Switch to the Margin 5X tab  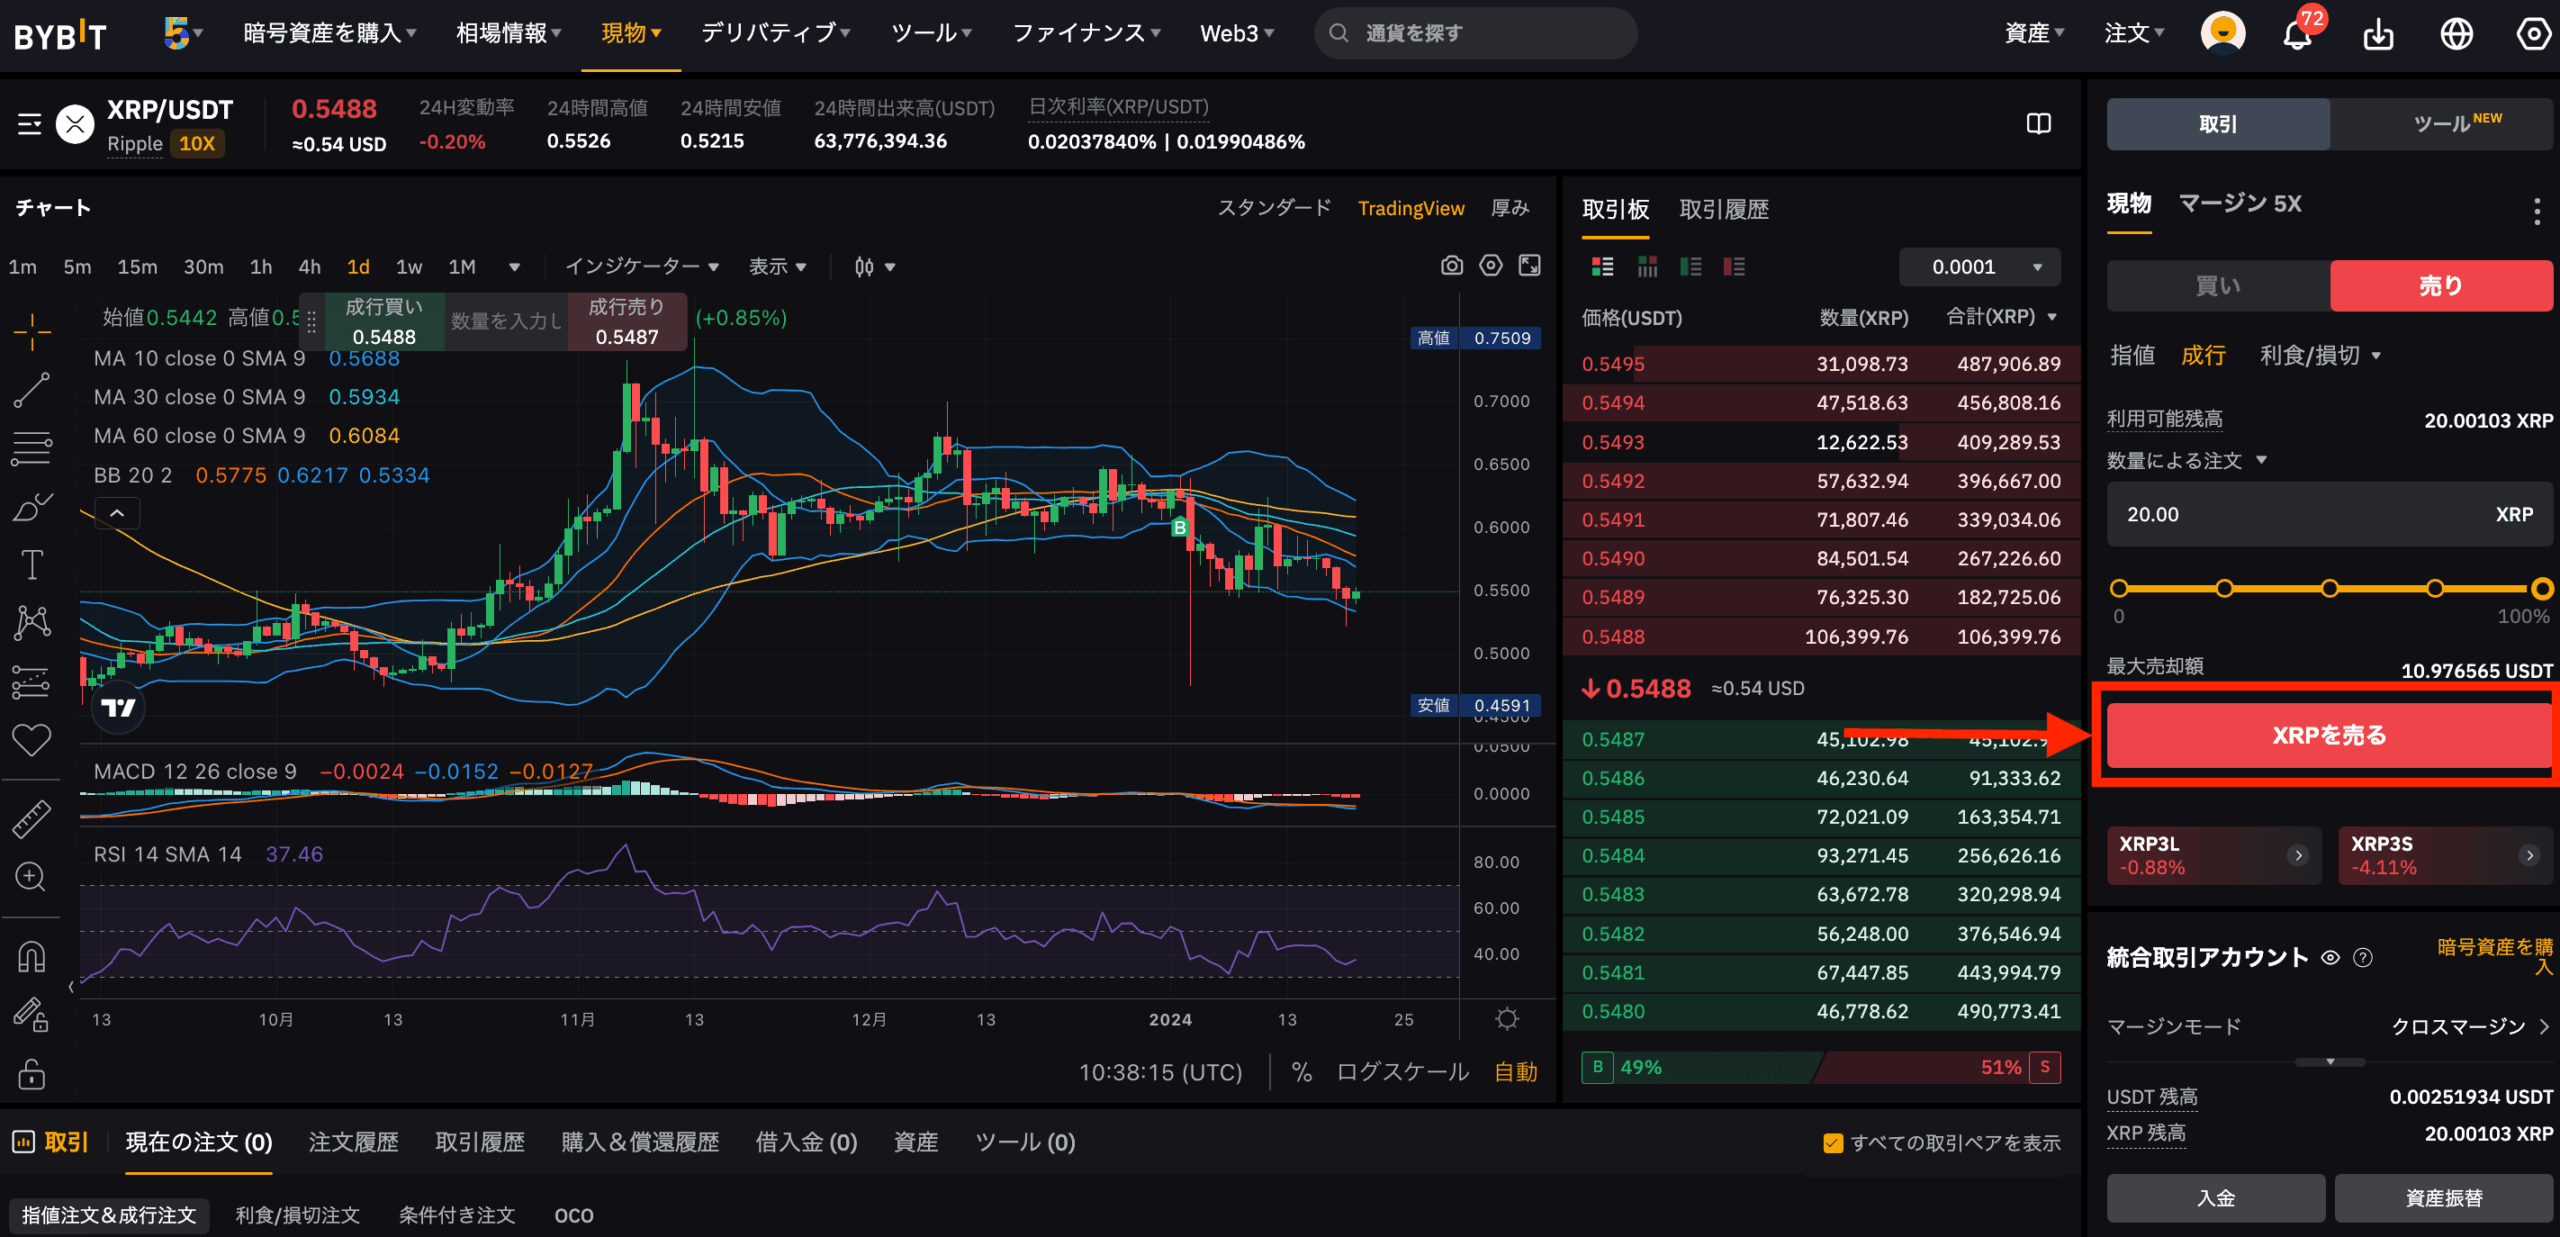point(2240,204)
